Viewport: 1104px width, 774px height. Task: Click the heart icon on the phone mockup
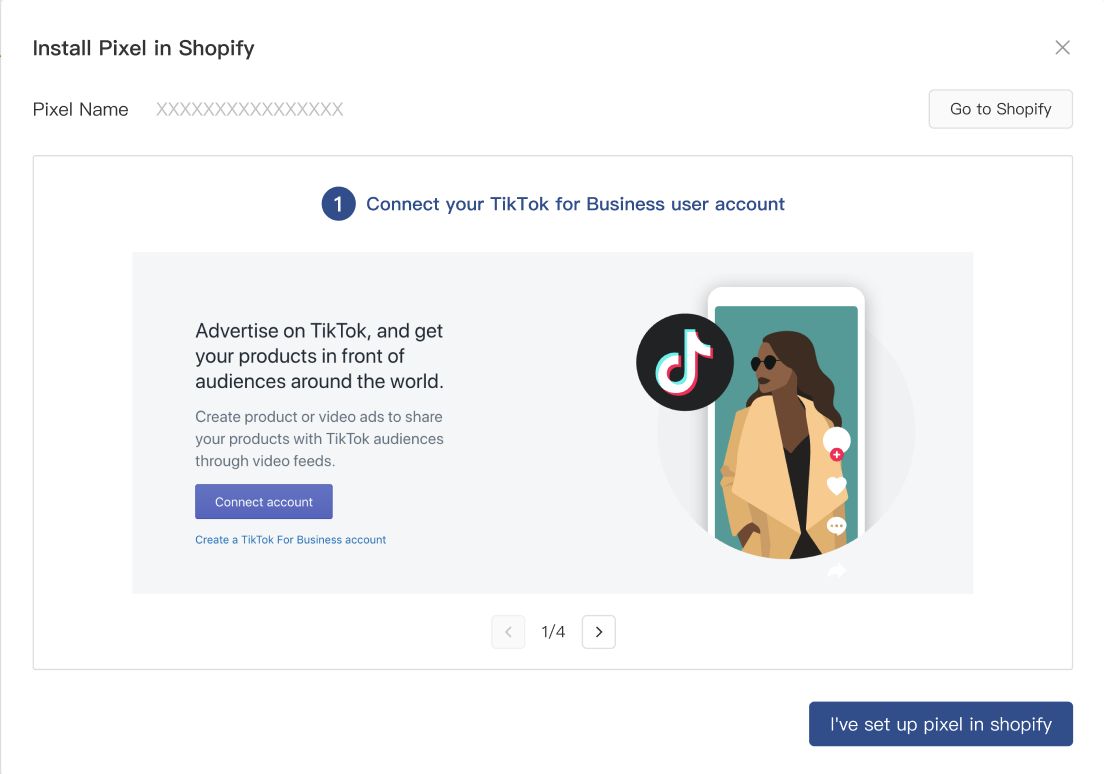(835, 485)
